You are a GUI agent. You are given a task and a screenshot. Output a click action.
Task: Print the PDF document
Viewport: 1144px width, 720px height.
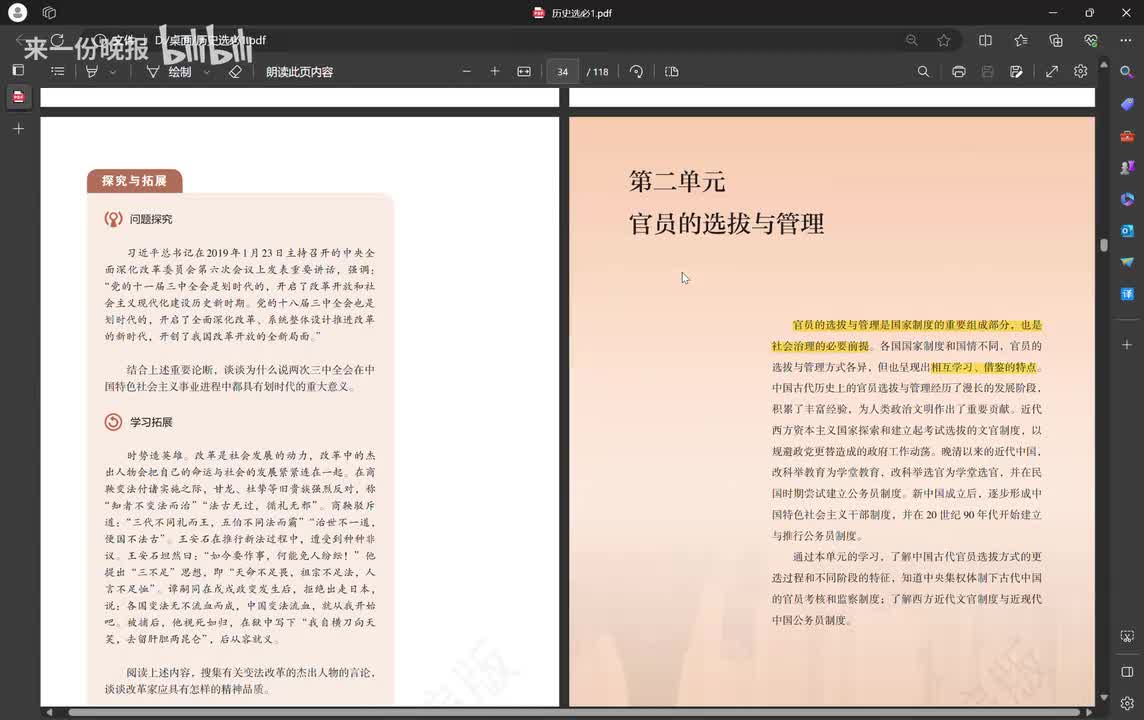point(959,71)
